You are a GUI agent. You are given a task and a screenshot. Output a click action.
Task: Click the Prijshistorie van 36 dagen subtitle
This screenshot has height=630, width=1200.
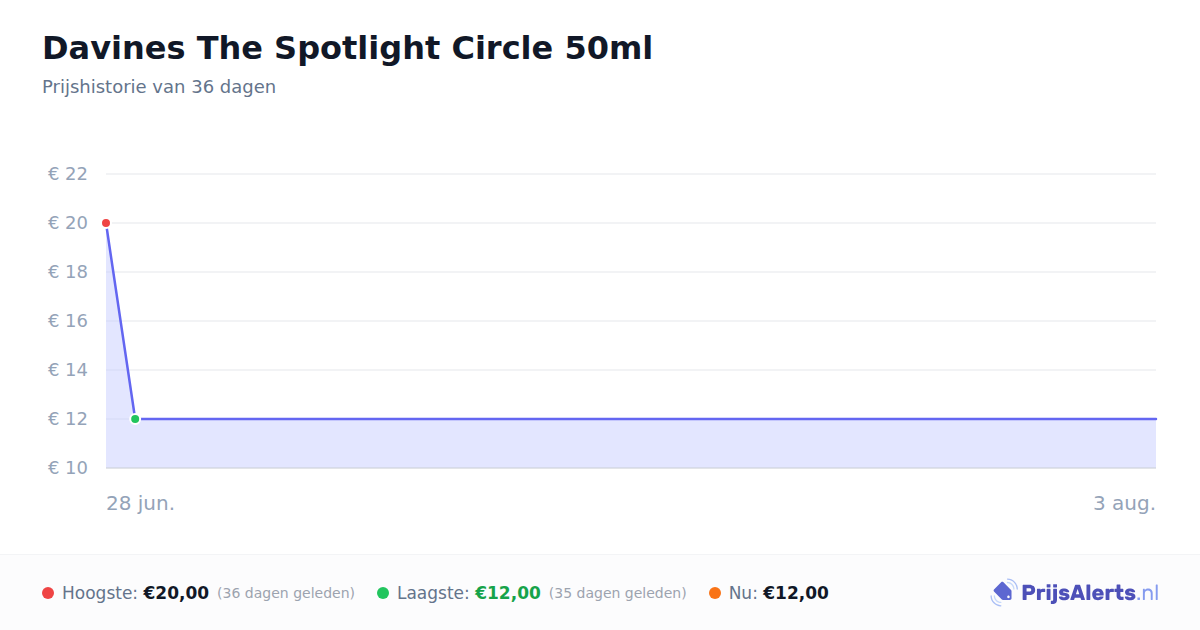click(159, 87)
